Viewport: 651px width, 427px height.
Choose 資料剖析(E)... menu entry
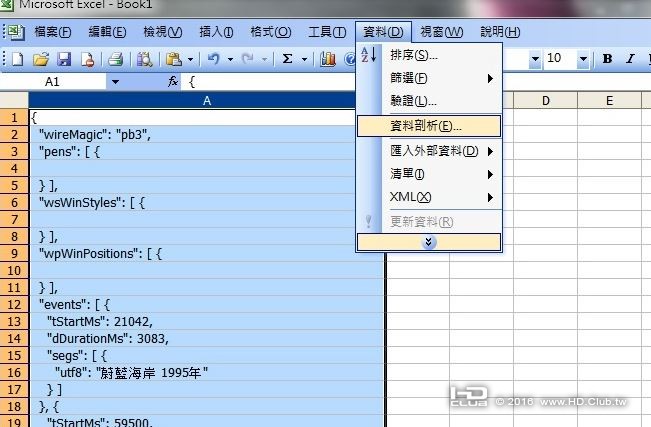point(429,126)
